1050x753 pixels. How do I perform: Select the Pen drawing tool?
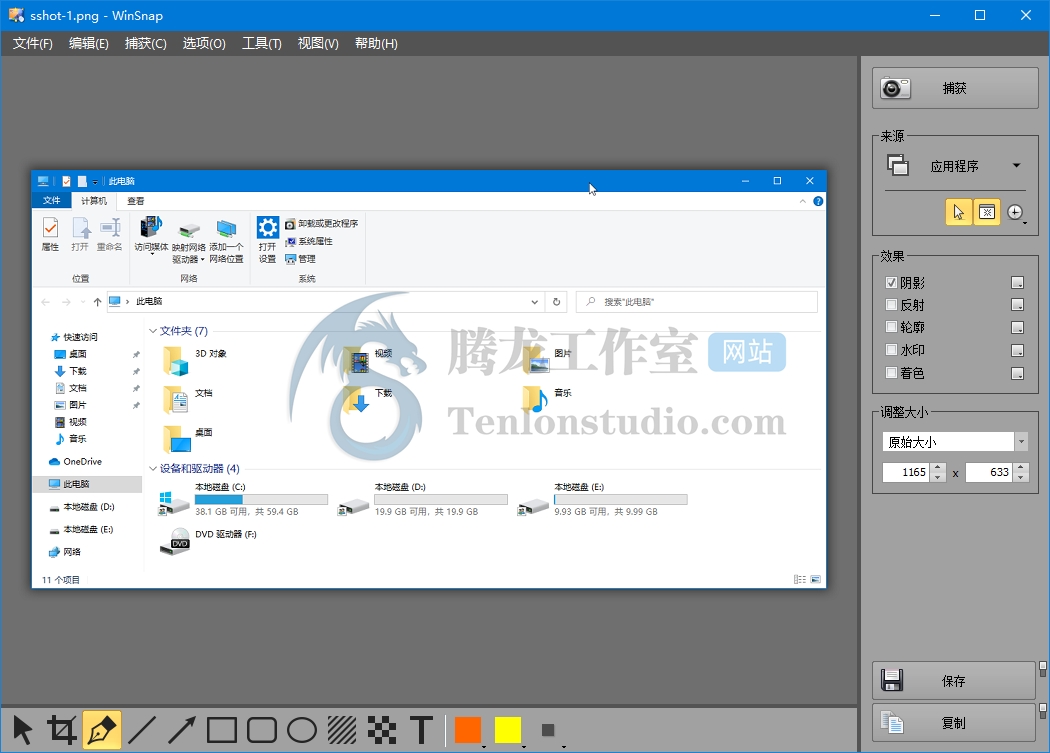[102, 730]
